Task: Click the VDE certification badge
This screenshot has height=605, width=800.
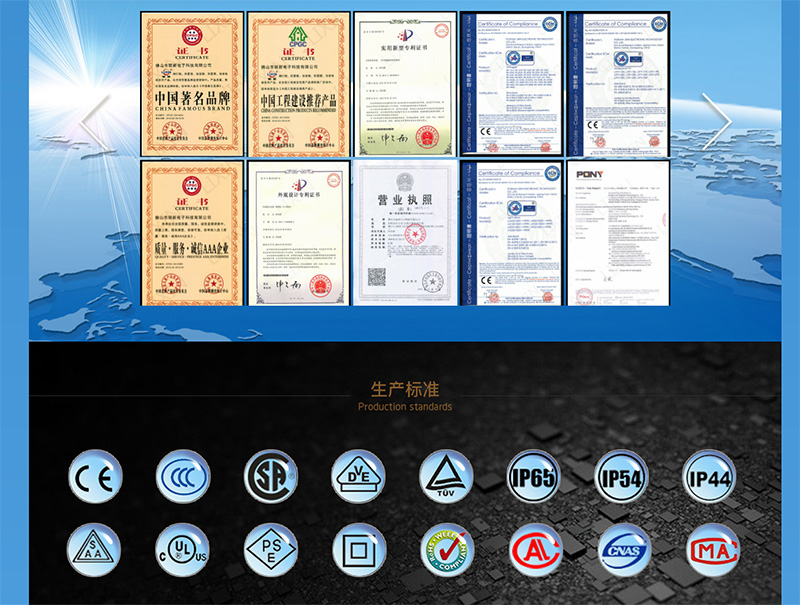Action: [358, 476]
